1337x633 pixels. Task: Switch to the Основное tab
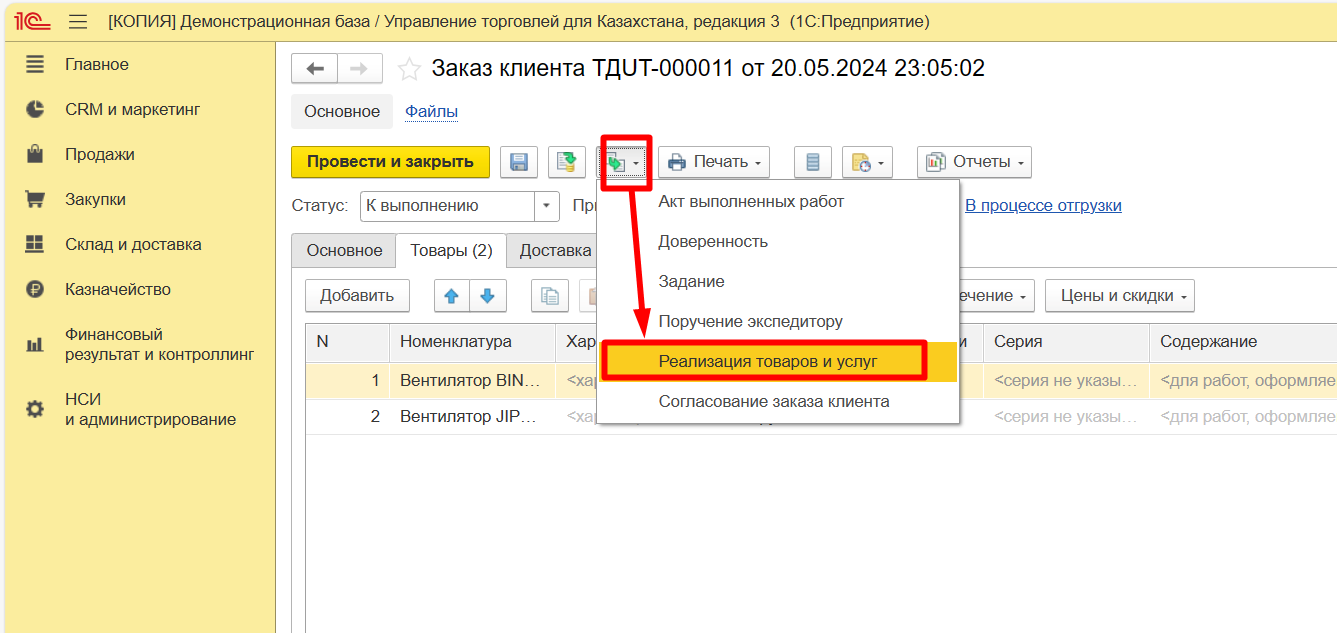344,251
